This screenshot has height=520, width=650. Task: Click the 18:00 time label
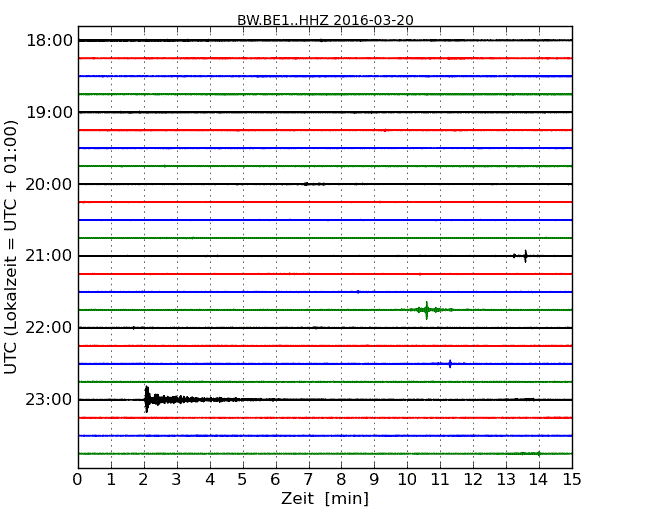point(49,41)
